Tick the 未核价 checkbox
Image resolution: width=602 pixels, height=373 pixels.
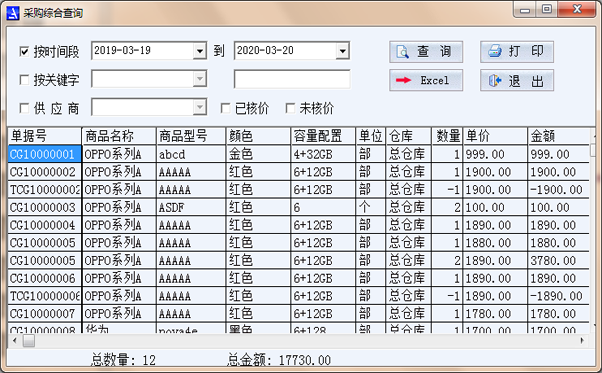291,108
